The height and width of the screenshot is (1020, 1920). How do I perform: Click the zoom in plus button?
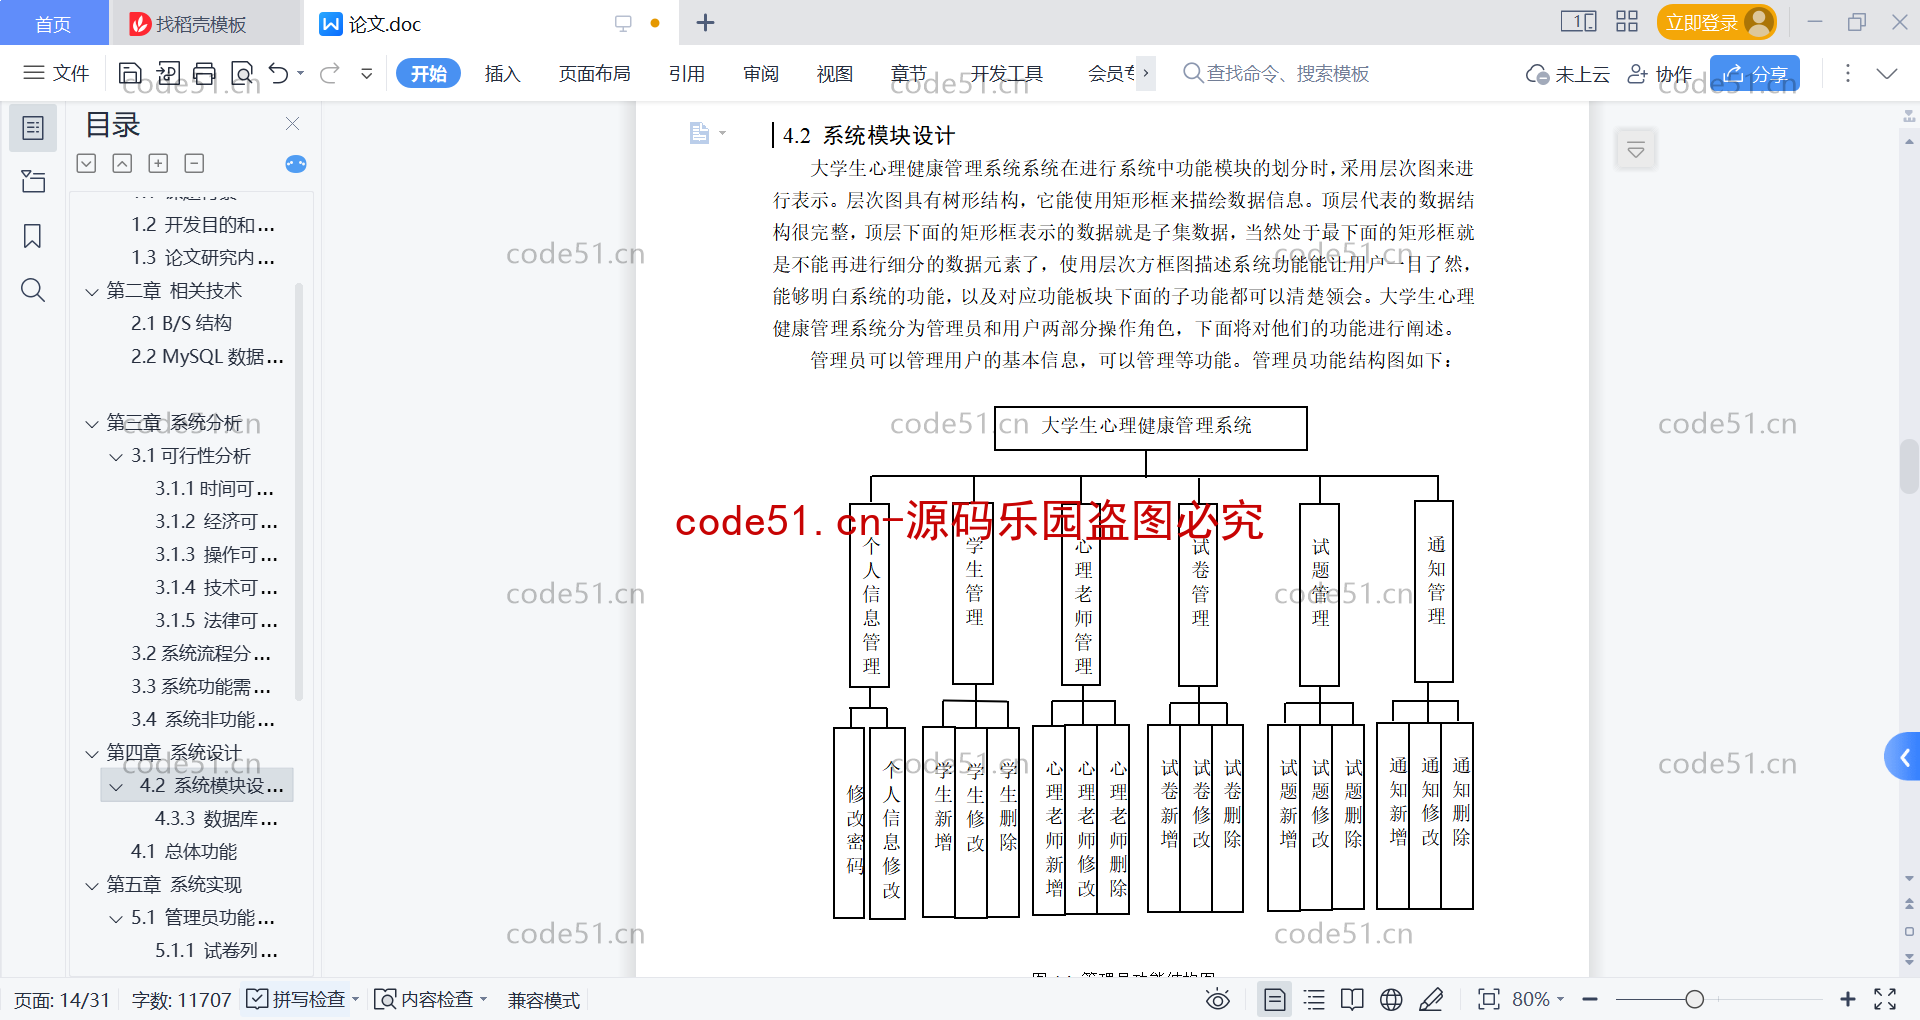click(x=1847, y=999)
